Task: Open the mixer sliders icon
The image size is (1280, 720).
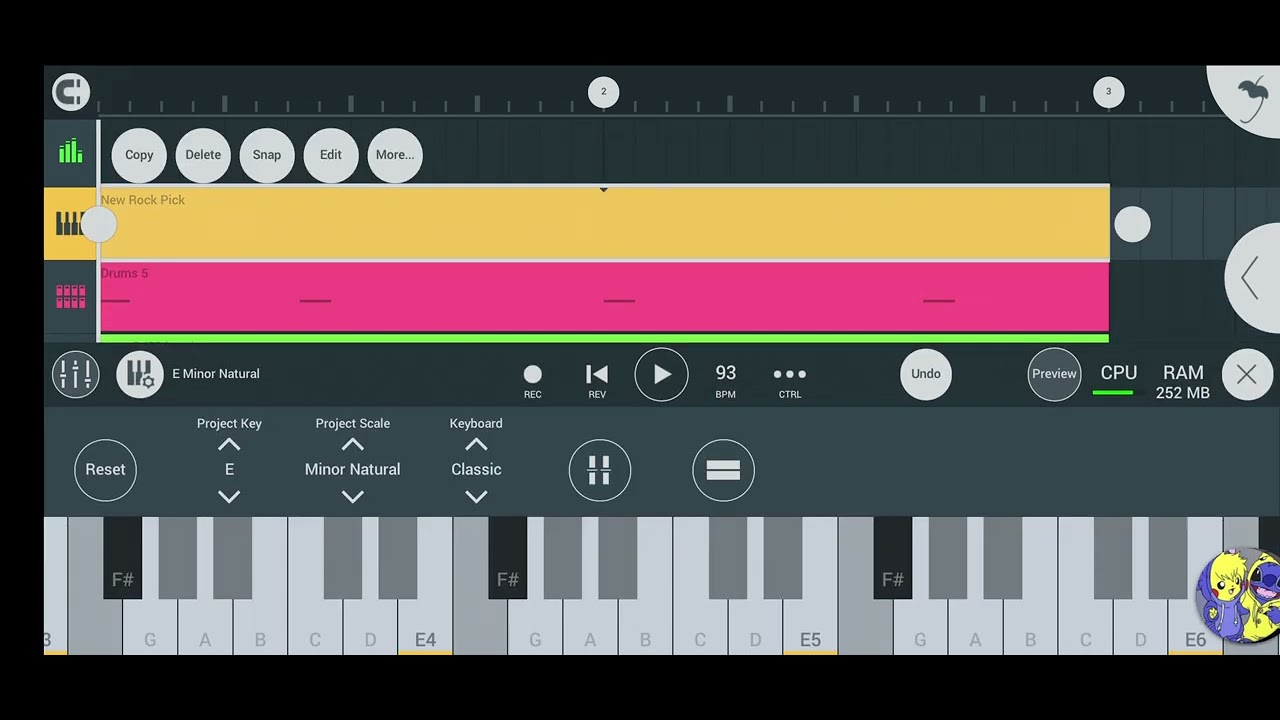Action: pyautogui.click(x=76, y=374)
